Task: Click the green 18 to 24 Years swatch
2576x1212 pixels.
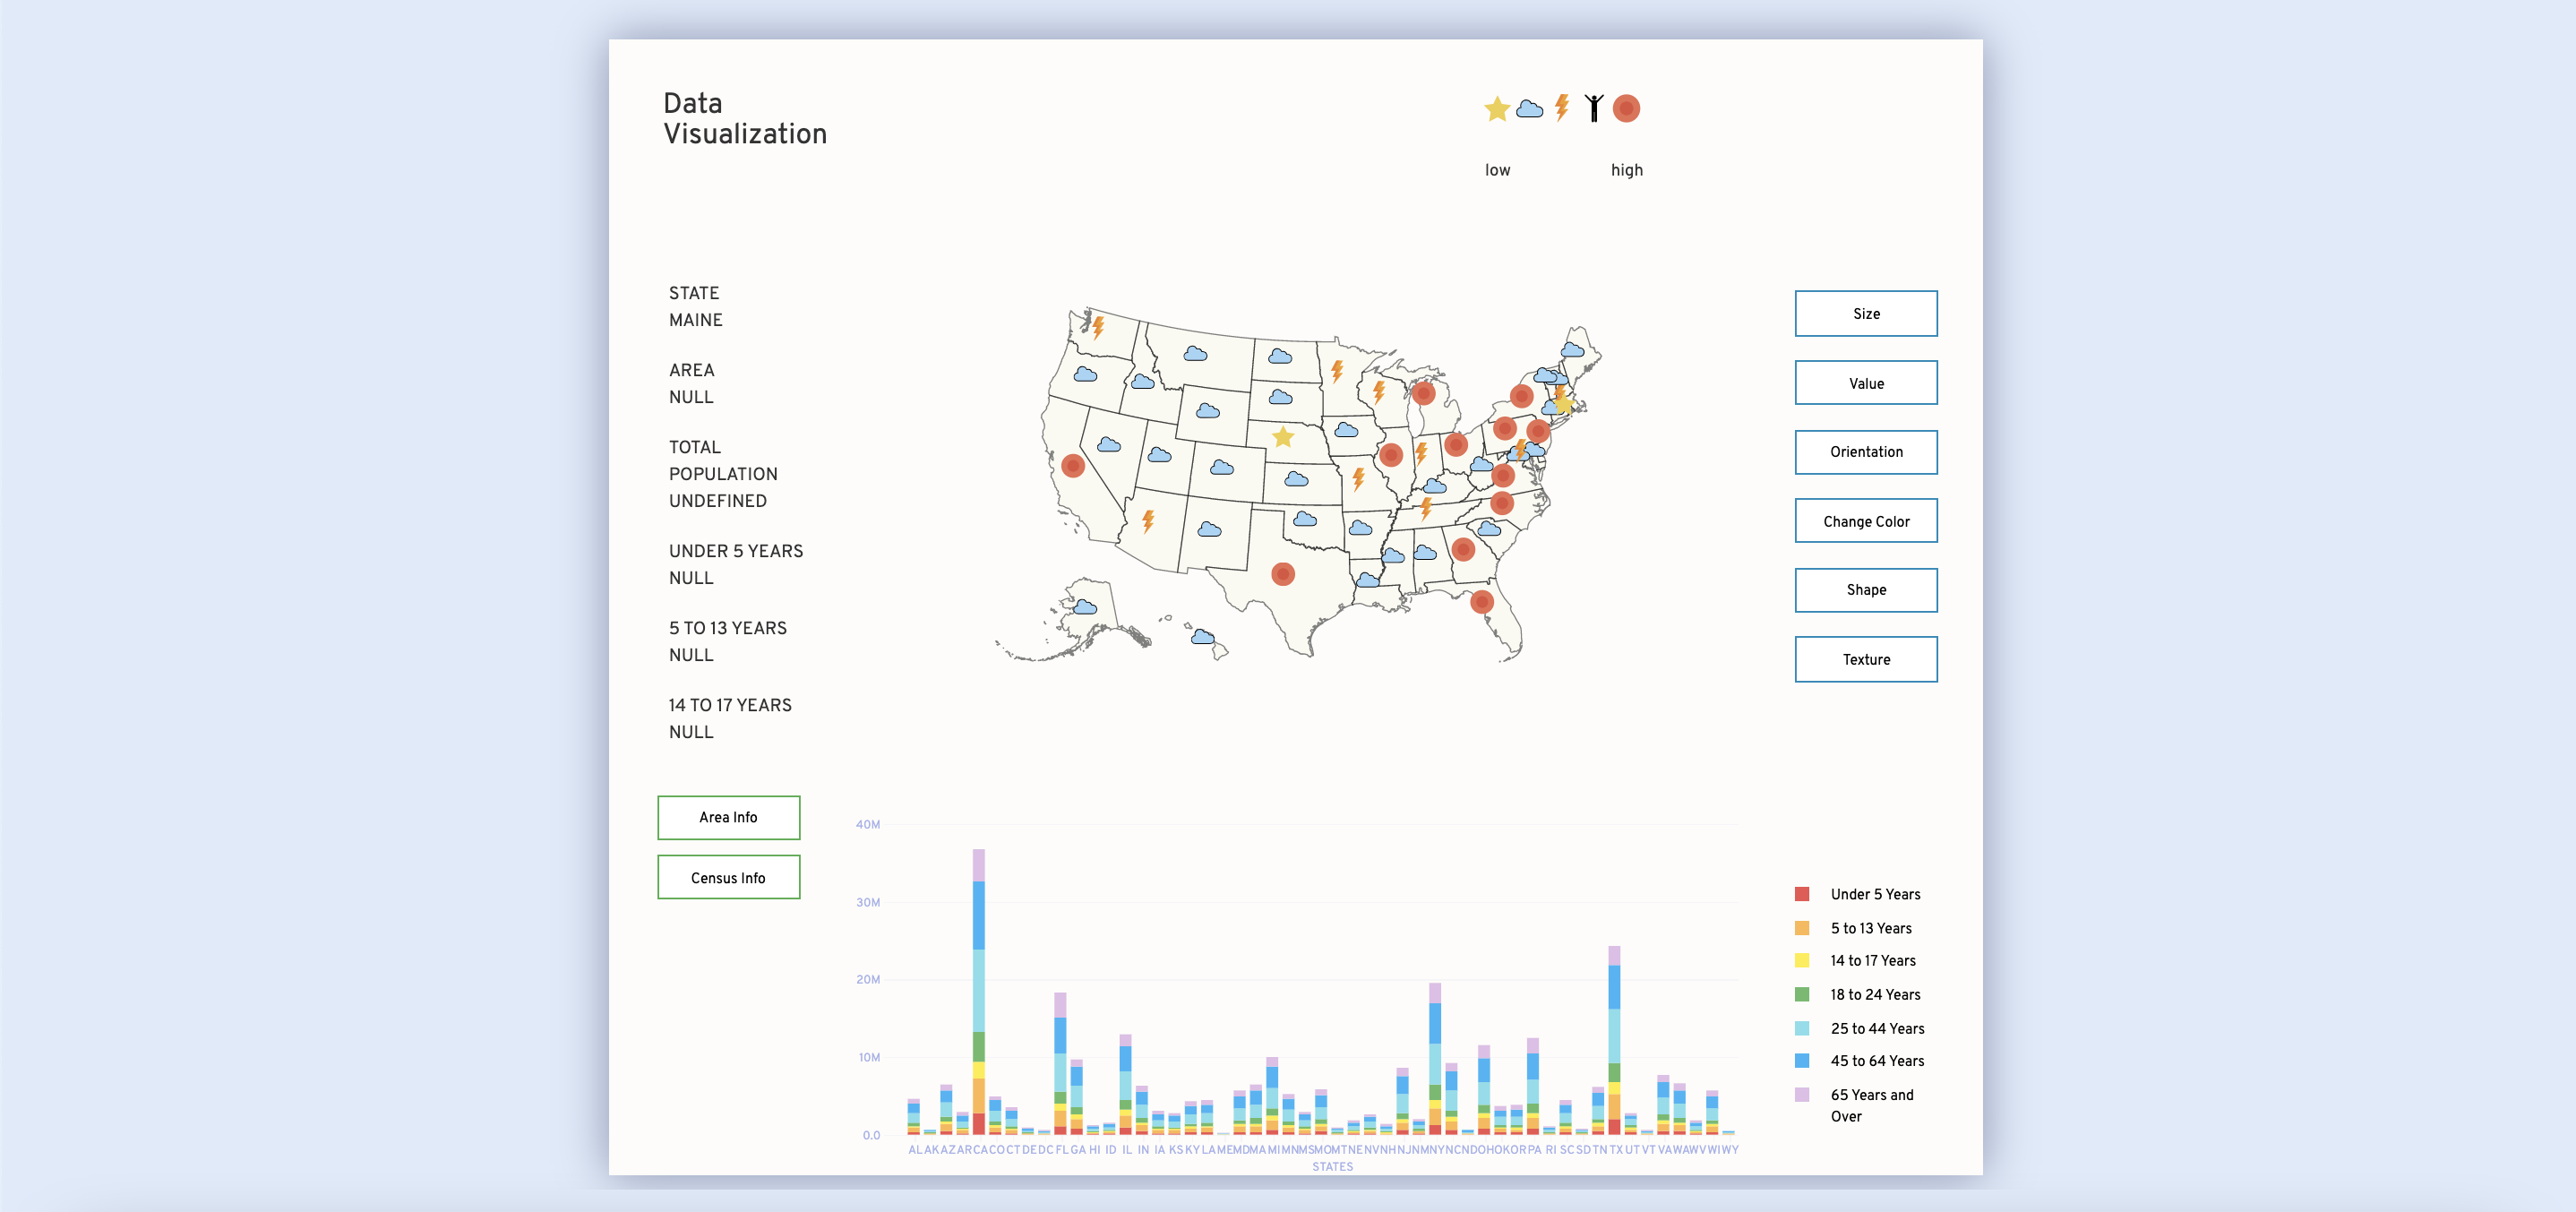Action: [x=1801, y=994]
